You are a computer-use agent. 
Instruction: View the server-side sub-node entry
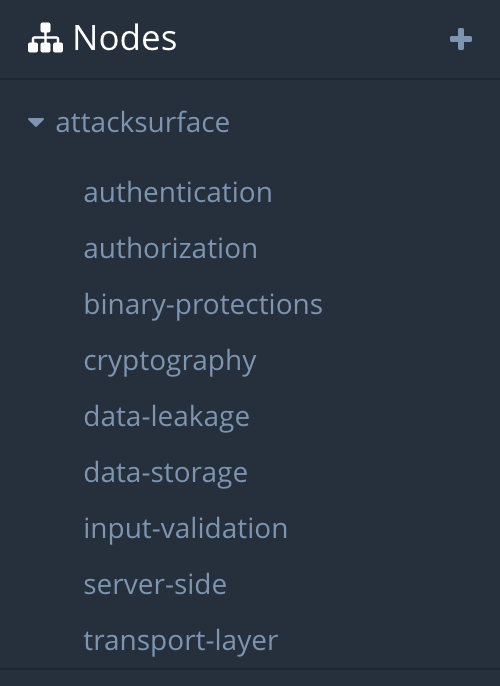point(155,584)
